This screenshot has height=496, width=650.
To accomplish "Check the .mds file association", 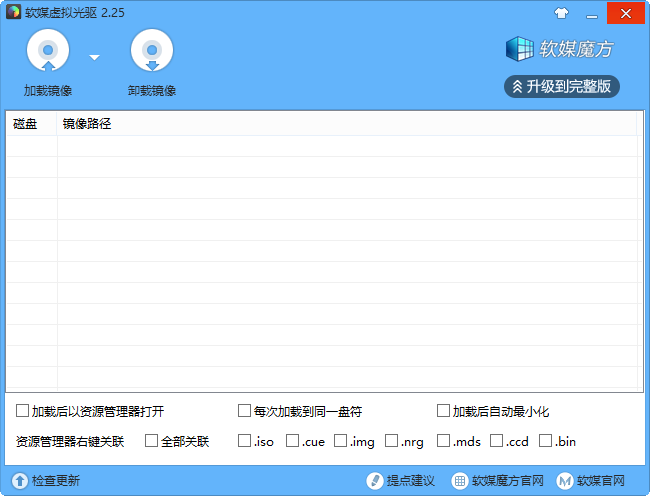I will [x=443, y=440].
